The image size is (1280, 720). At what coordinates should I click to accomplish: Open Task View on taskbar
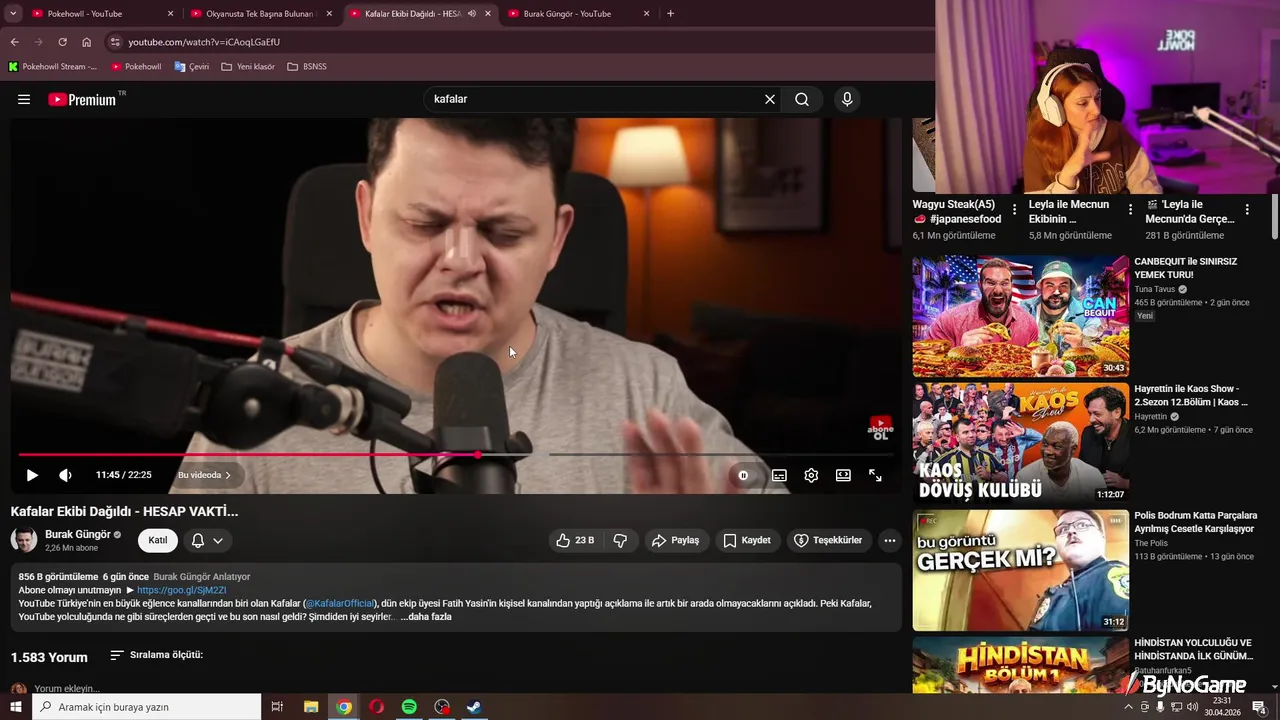coord(278,707)
